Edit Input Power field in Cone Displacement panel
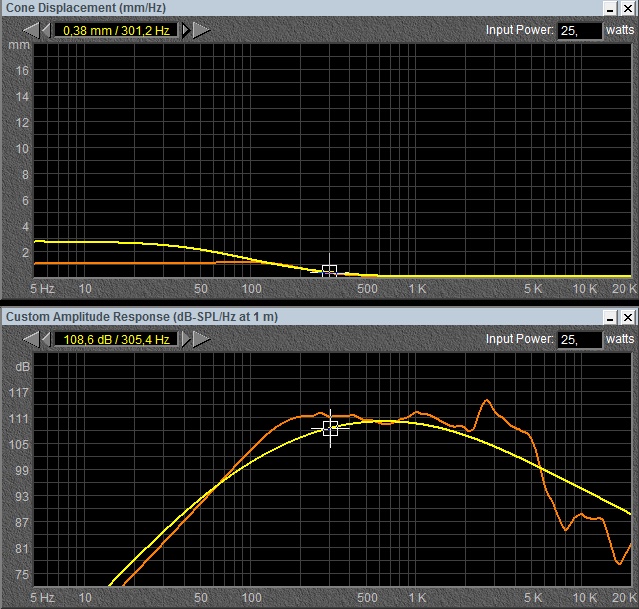The image size is (639, 609). click(580, 31)
